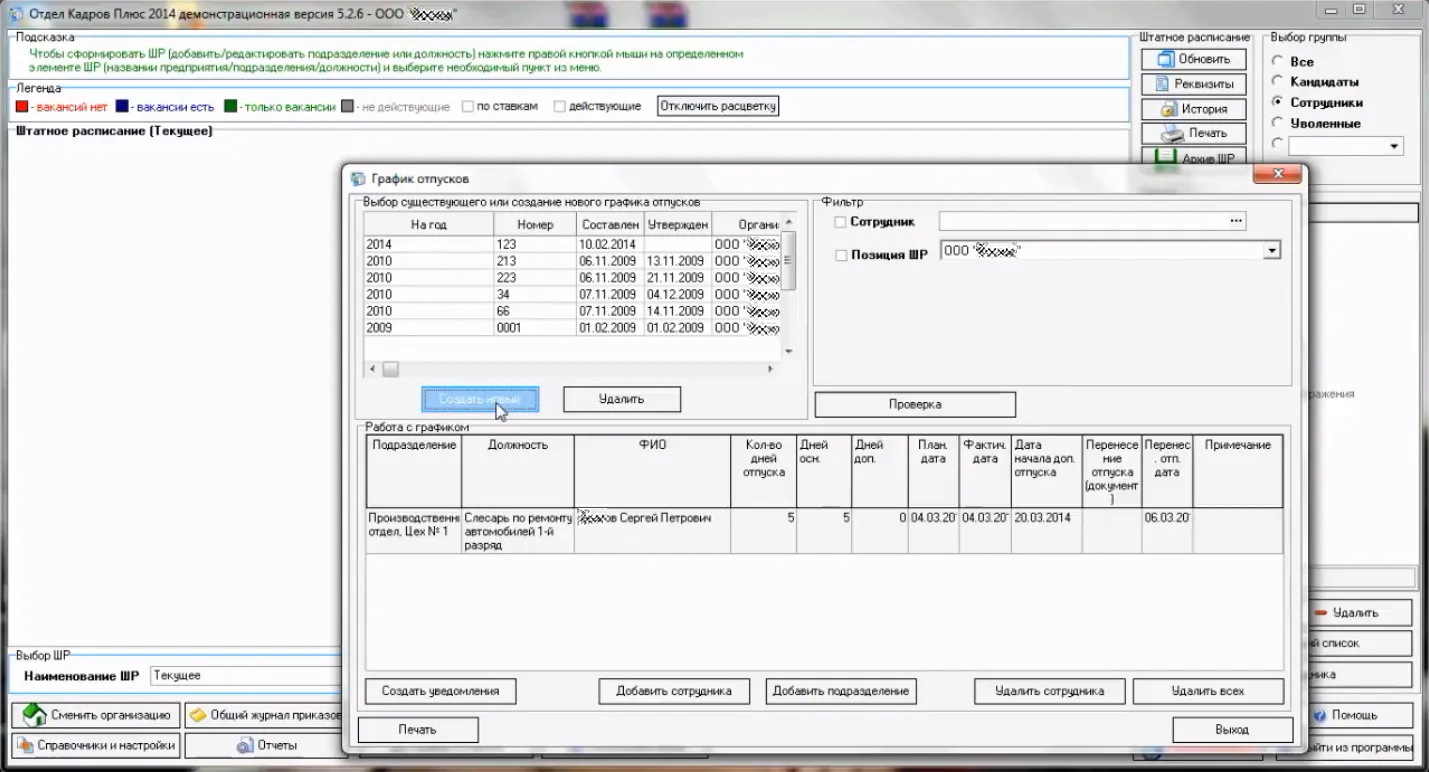This screenshot has height=772, width=1429.
Task: Open employee picker ellipsis button
Action: coord(1236,221)
